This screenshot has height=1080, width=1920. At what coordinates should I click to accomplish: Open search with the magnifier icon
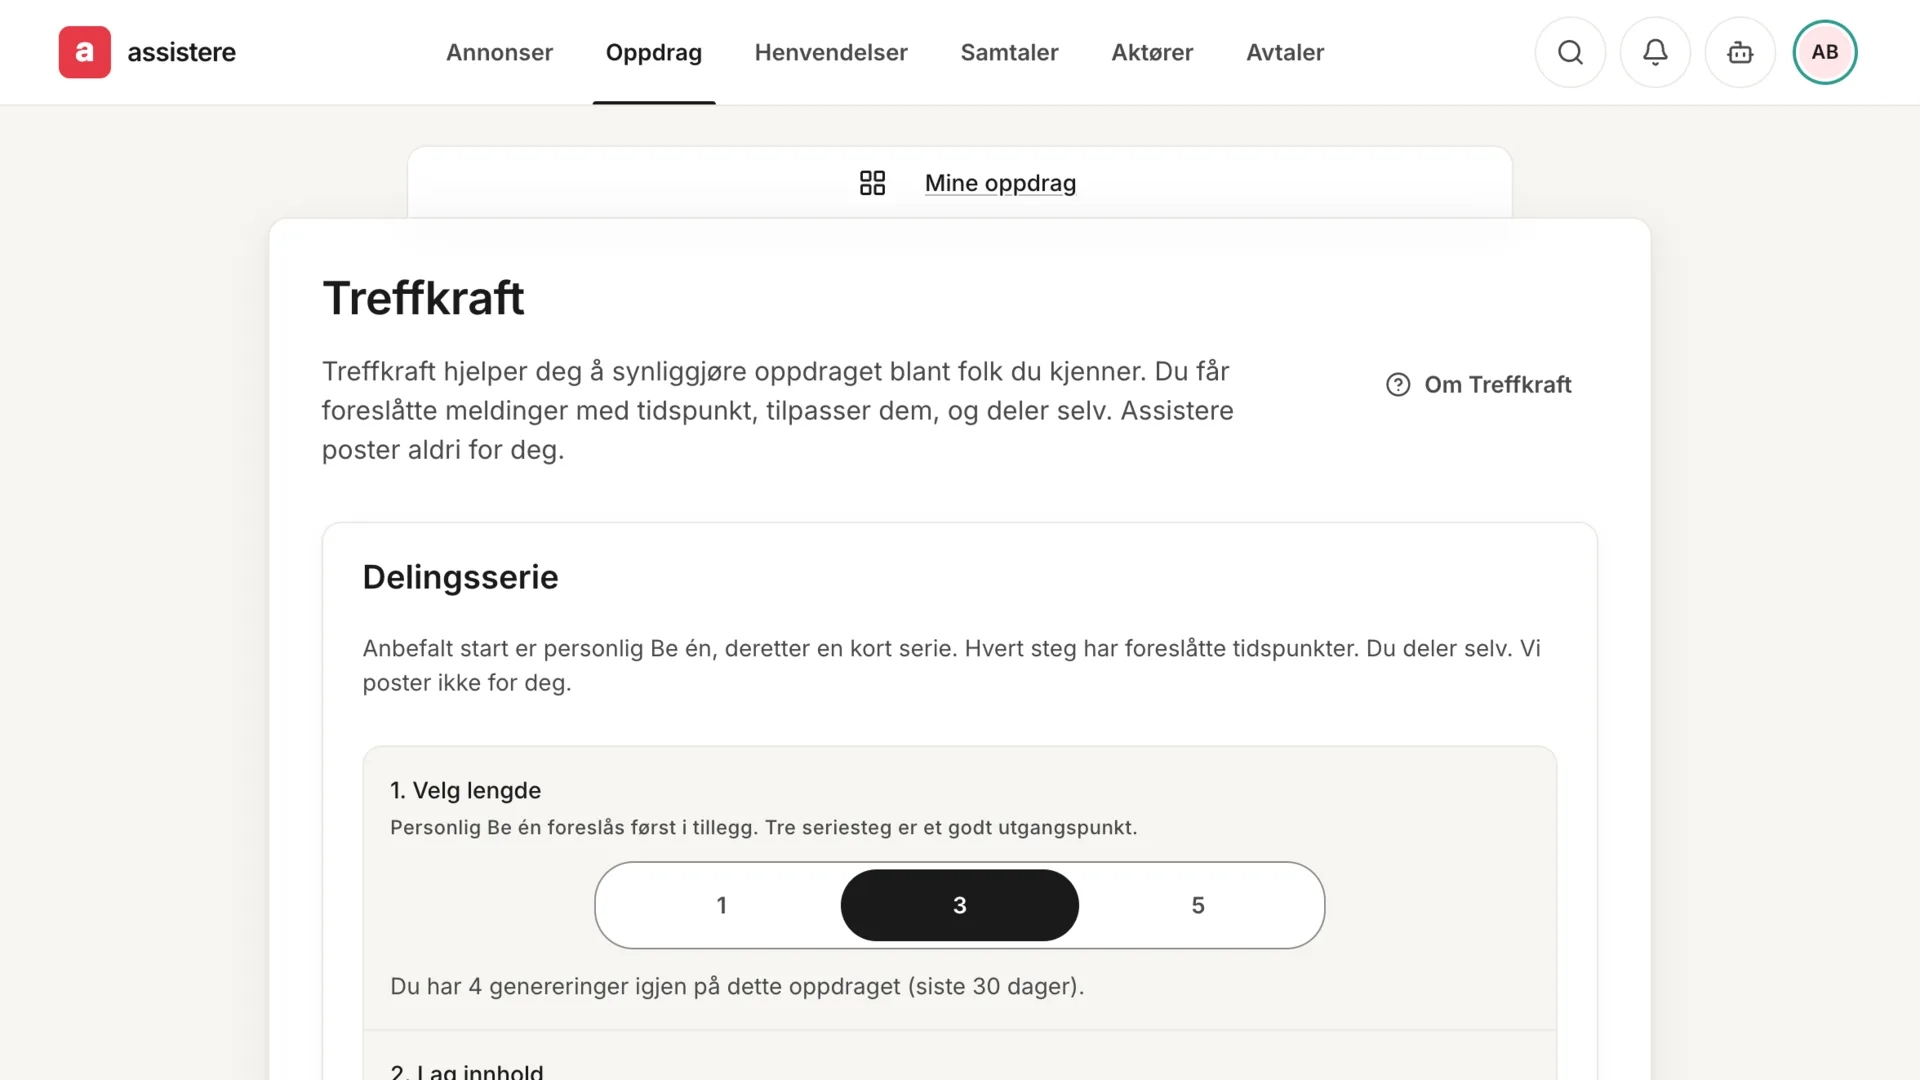[x=1570, y=52]
